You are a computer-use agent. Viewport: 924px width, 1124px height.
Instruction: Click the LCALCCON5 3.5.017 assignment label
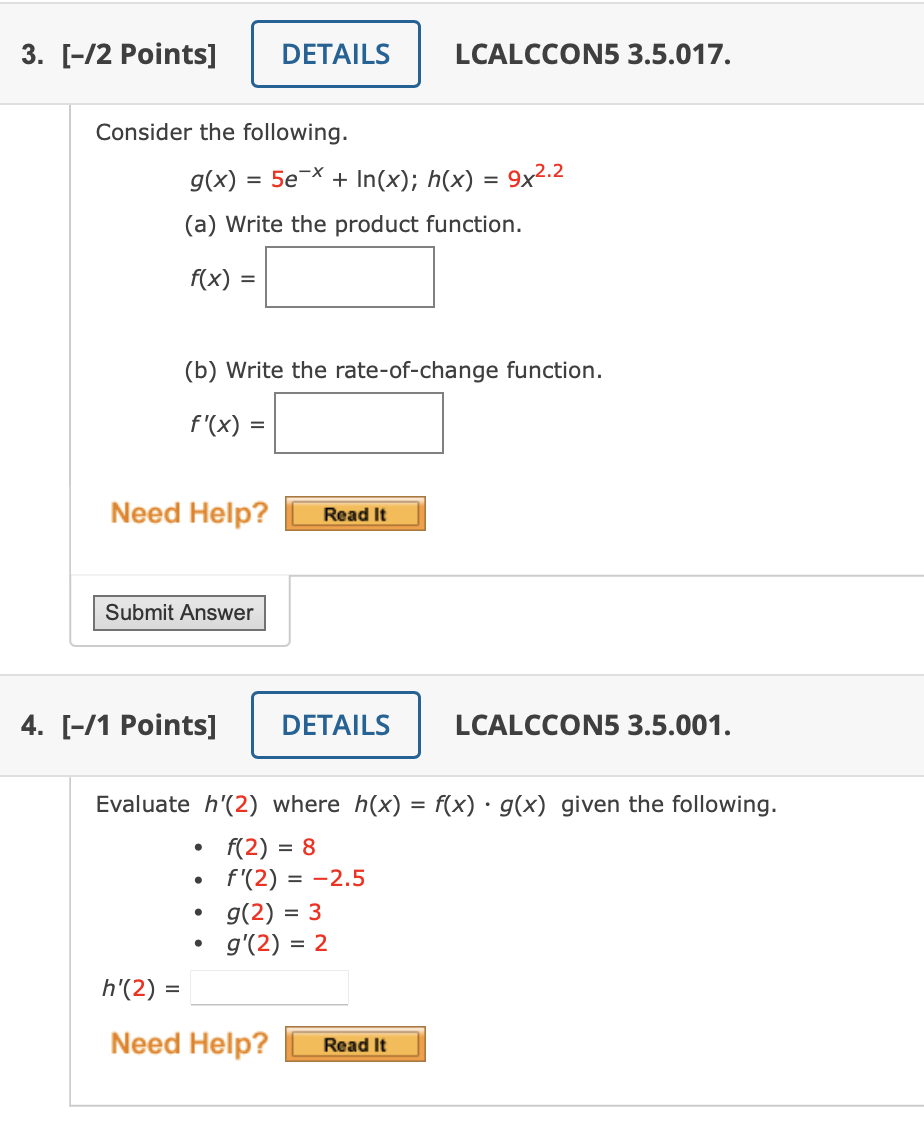coord(594,54)
